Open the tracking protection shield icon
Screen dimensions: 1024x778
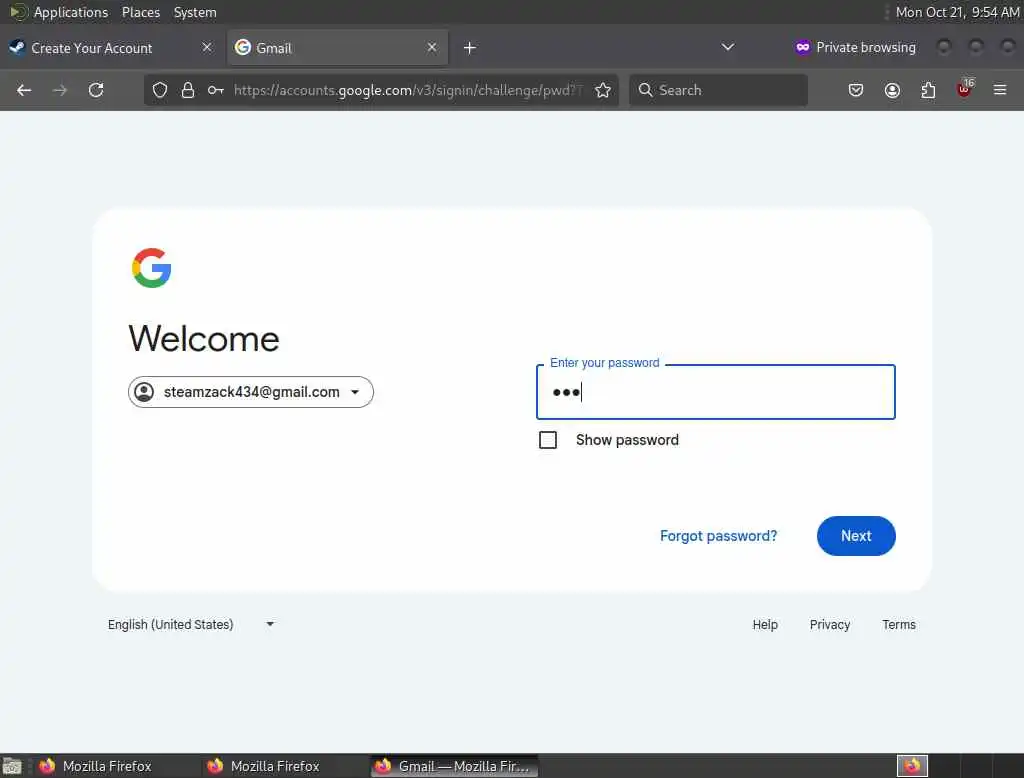pos(160,90)
